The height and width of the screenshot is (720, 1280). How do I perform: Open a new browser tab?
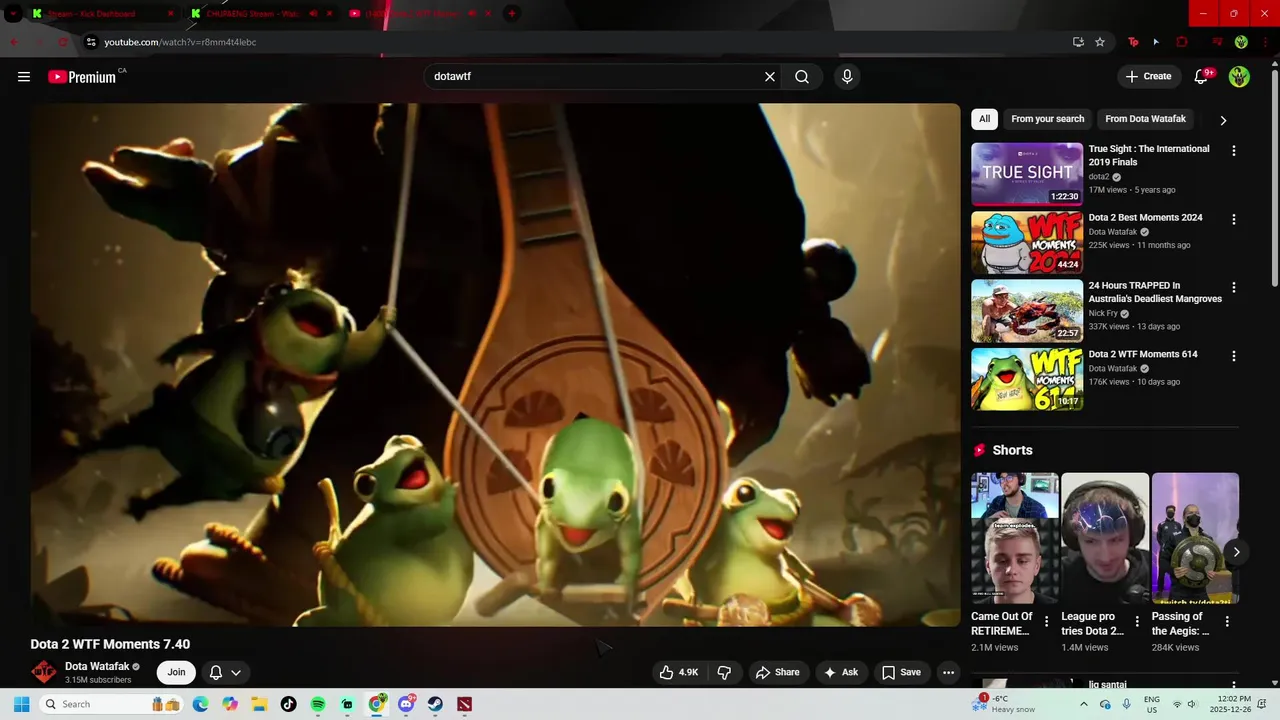click(511, 13)
